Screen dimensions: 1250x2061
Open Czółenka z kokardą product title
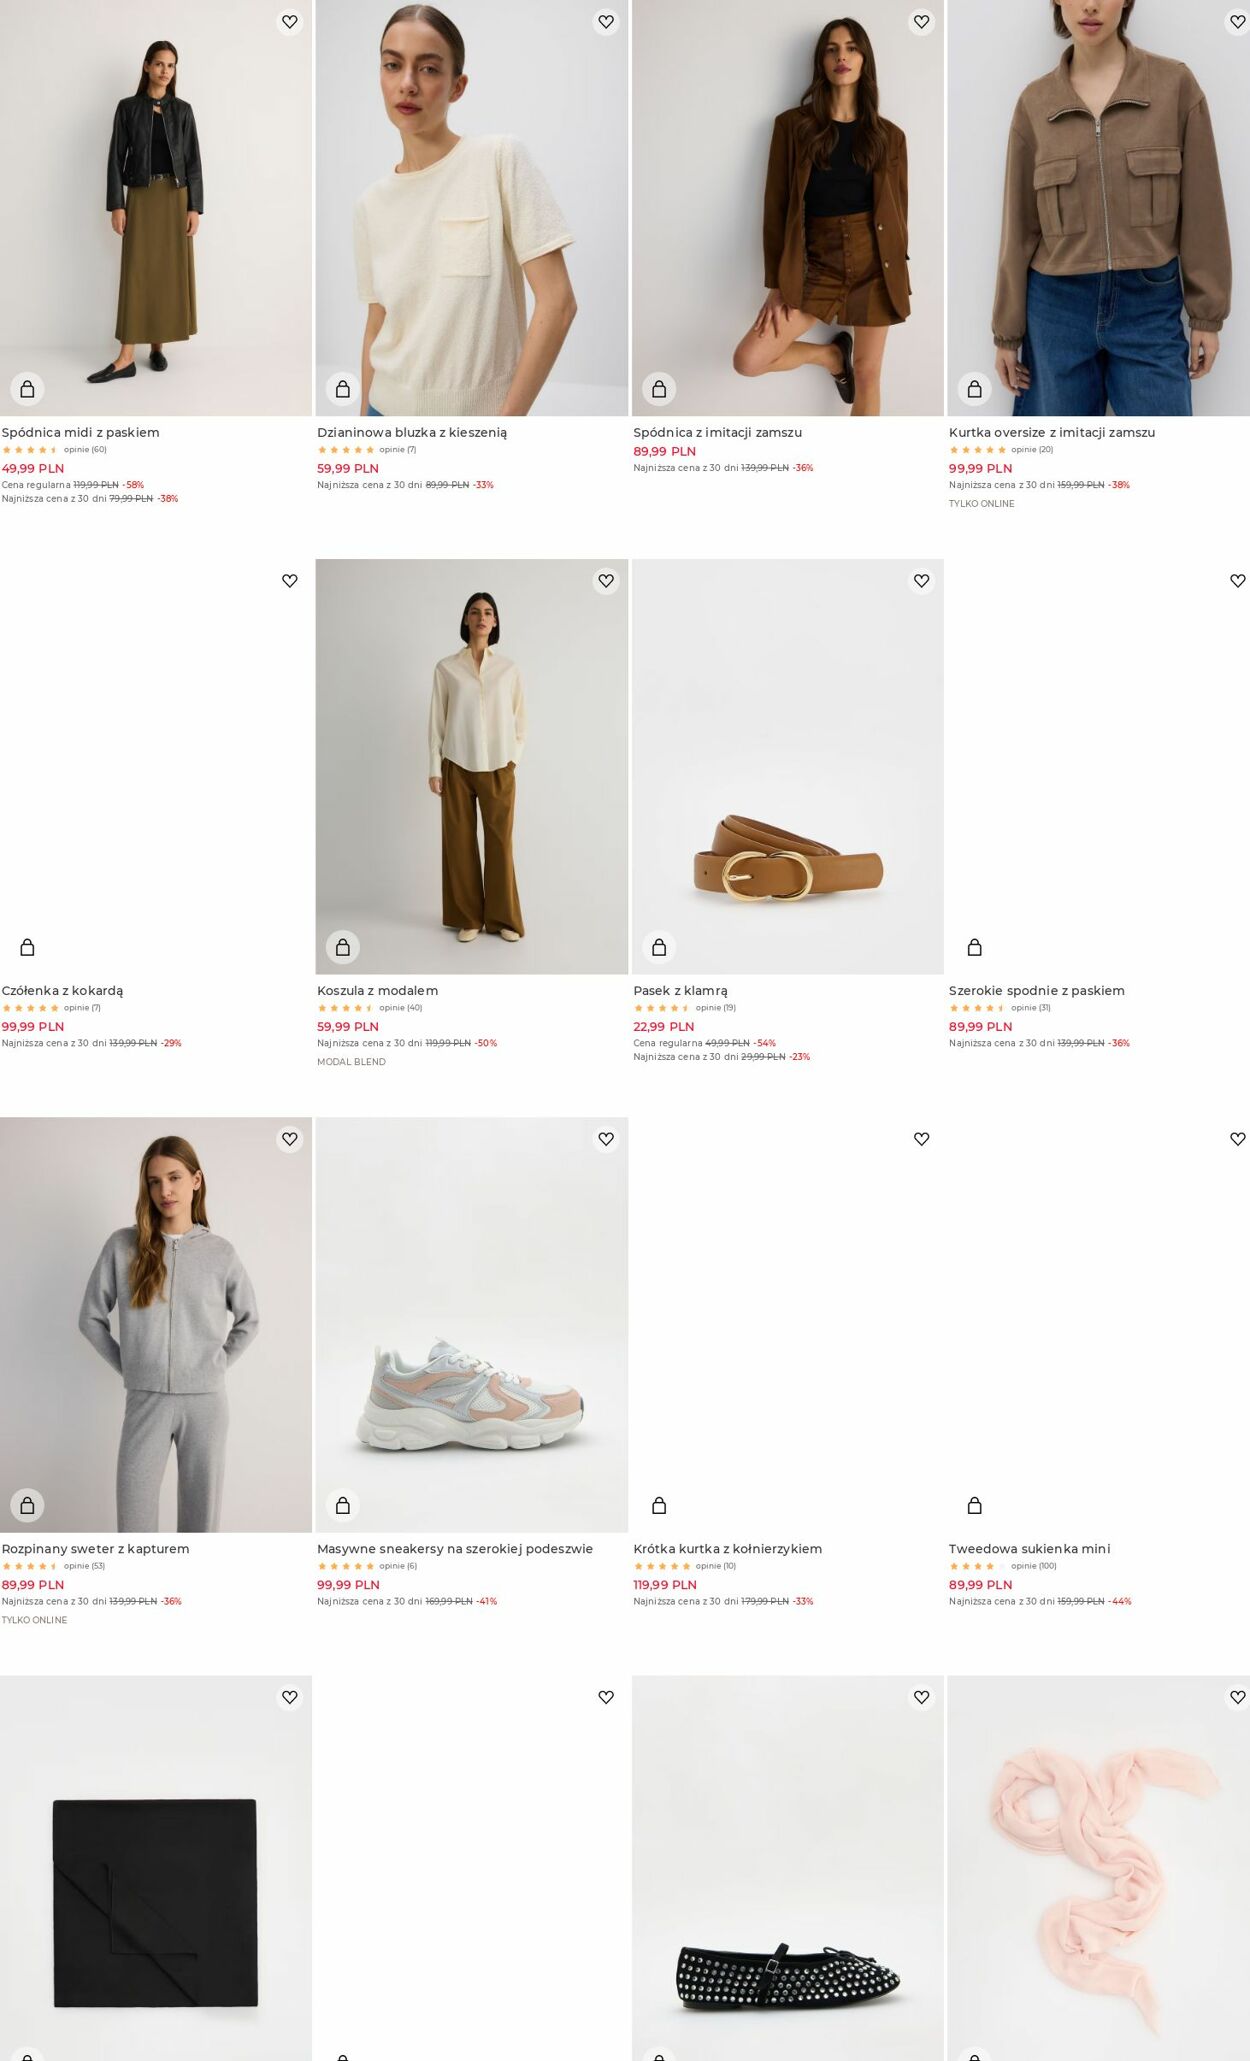tap(62, 991)
